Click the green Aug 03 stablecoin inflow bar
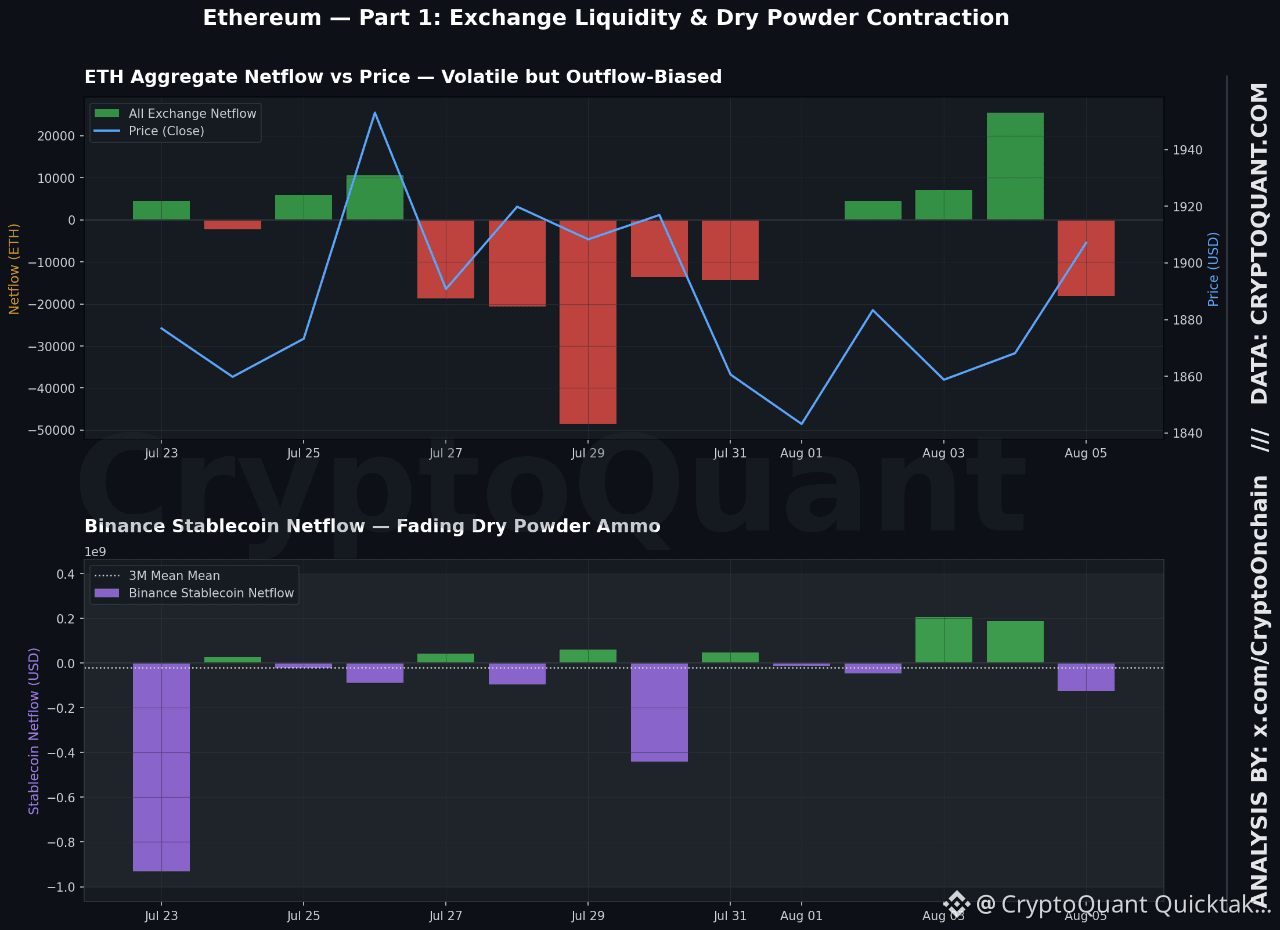 (x=944, y=640)
